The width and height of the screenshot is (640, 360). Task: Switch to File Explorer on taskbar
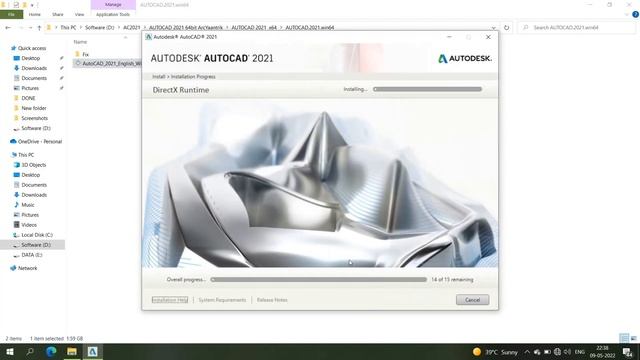pos(72,351)
